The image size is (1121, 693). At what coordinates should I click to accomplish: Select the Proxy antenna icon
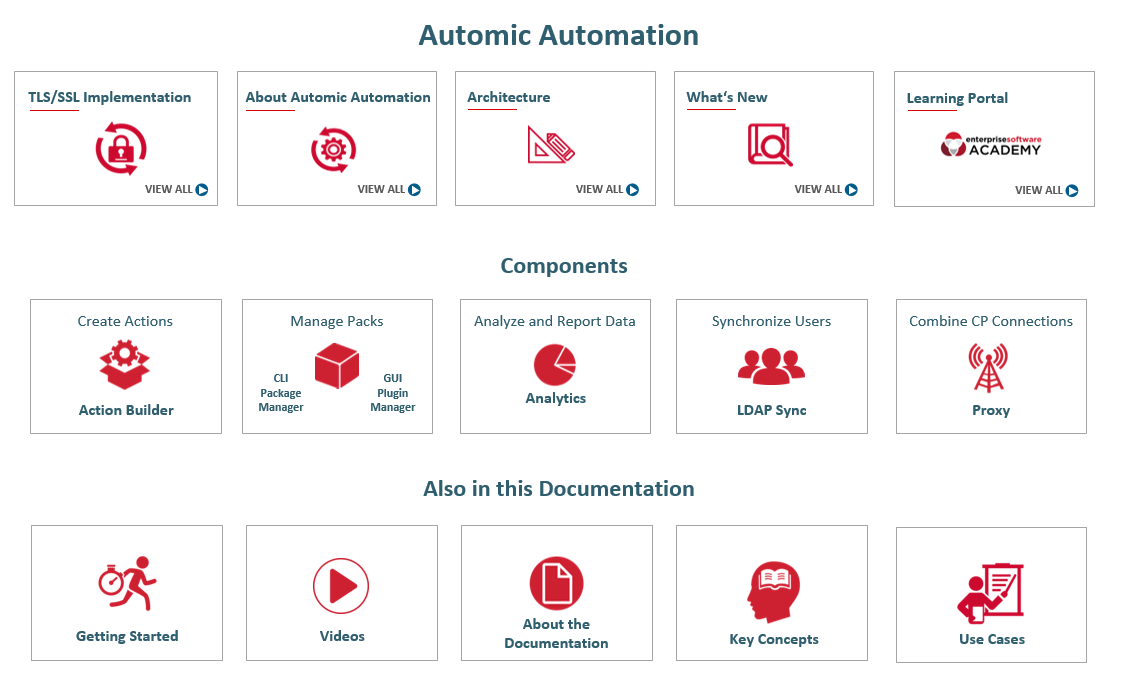point(990,363)
